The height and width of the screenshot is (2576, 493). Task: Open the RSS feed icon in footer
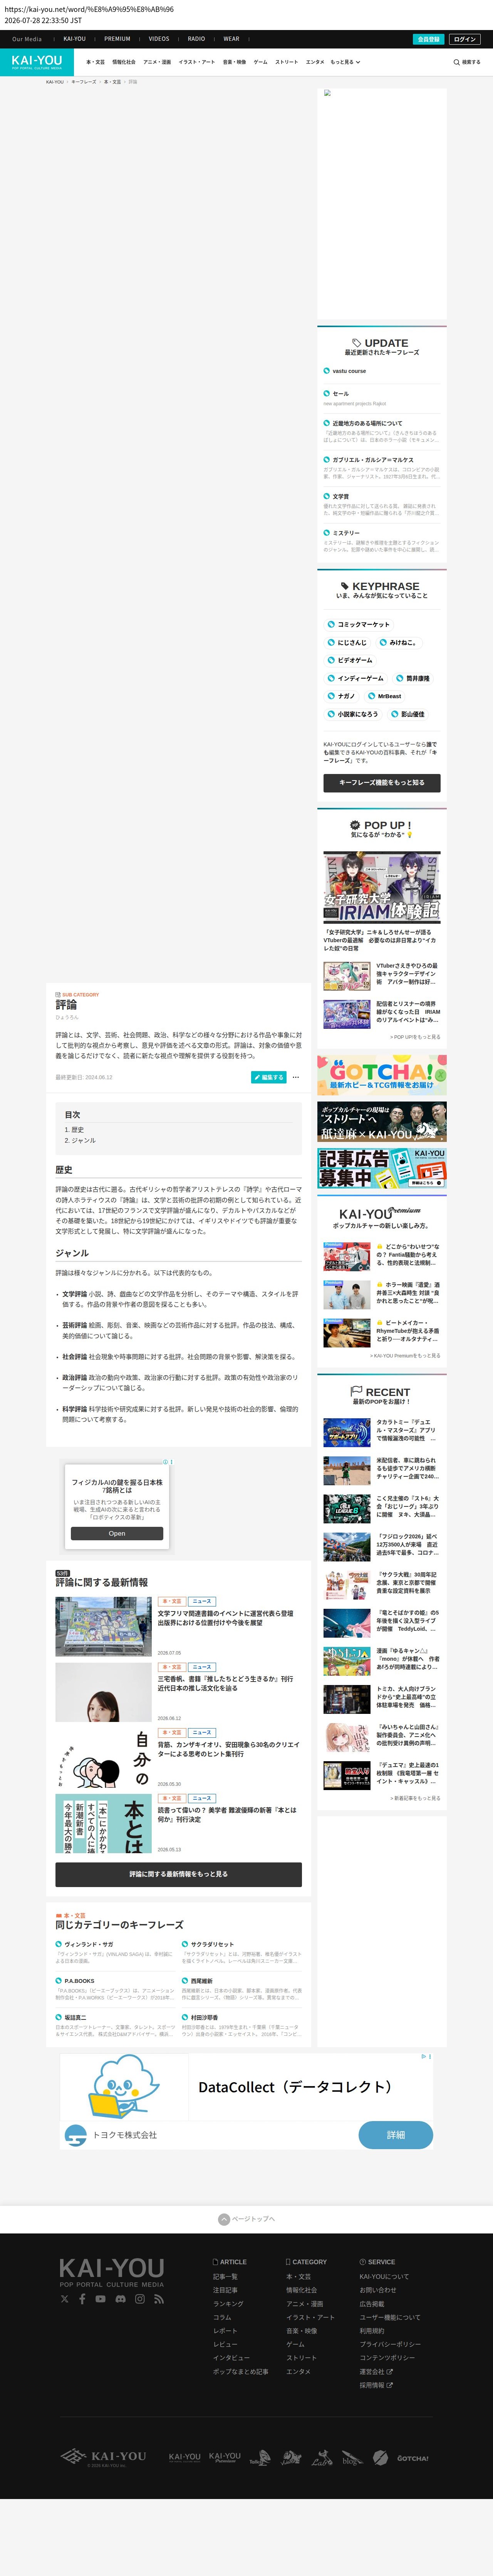159,2299
